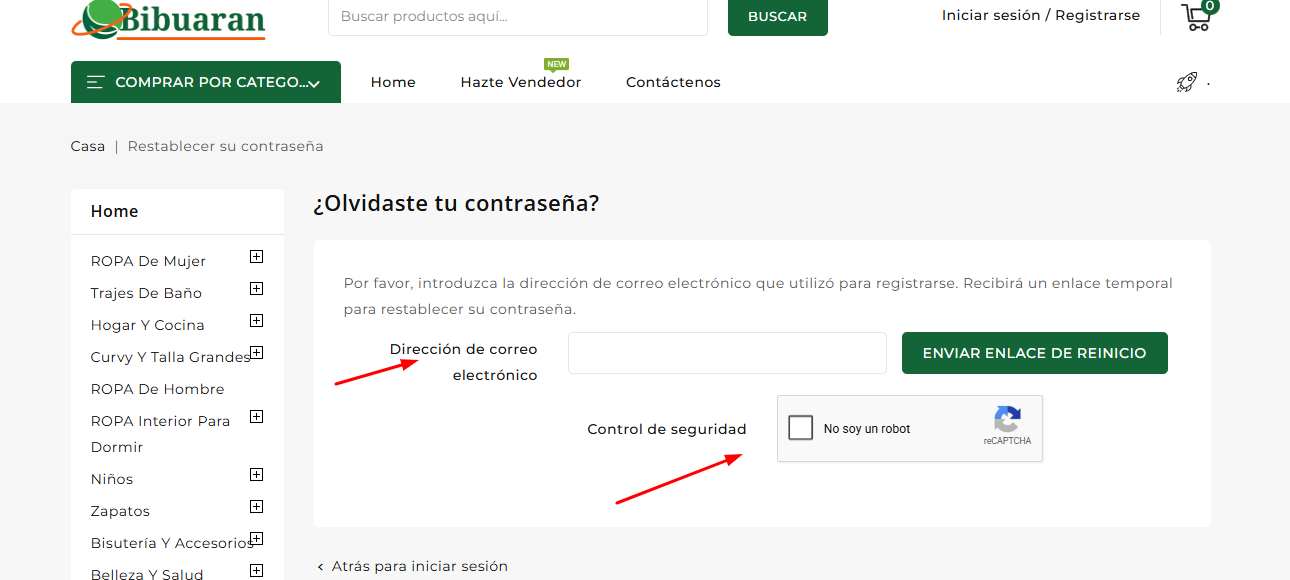Open the Hazte Vendedor menu item

[520, 82]
